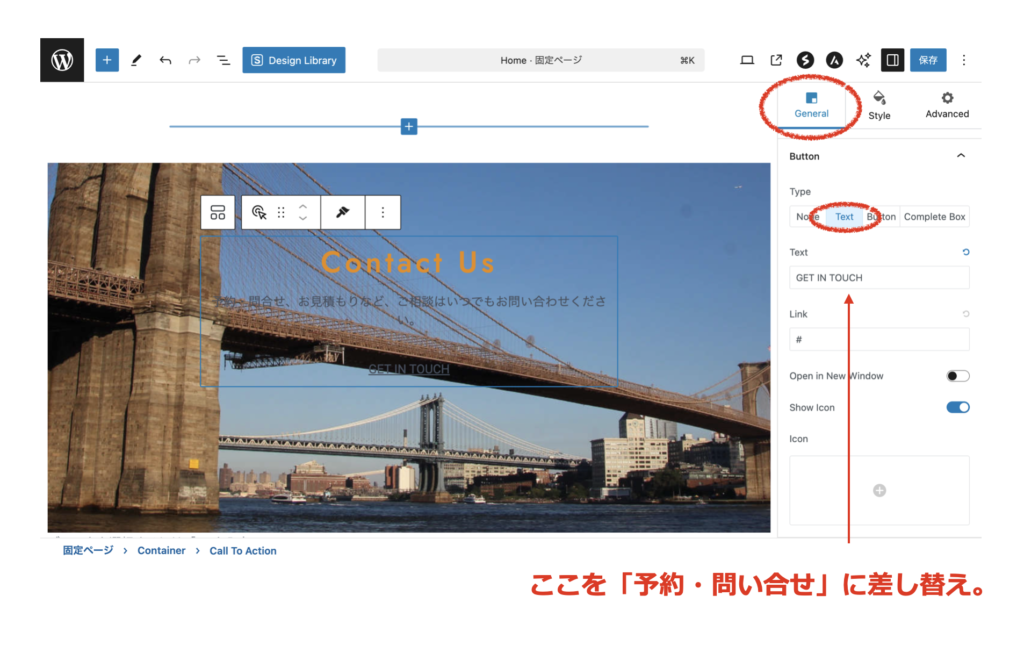Select the Complete Box type option
The image size is (1024, 646).
tap(934, 217)
